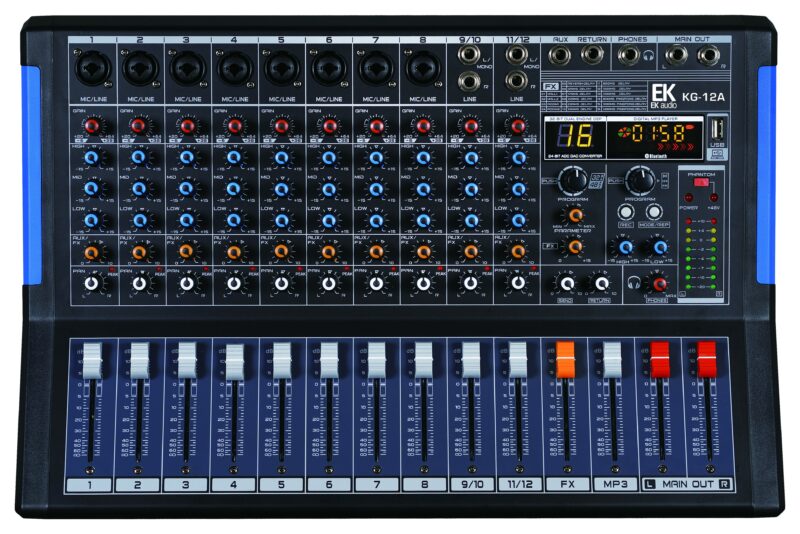
Task: Click the DSP program display showing 16
Action: click(x=574, y=136)
